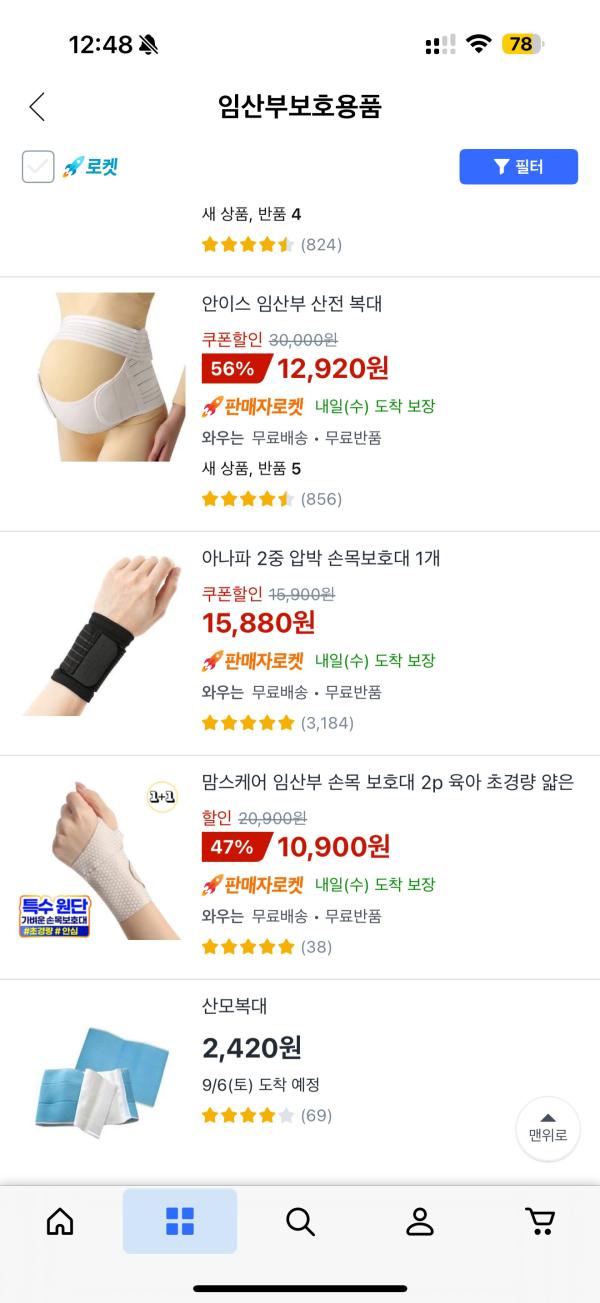Select the 12,920원 discounted price
The height and width of the screenshot is (1303, 600).
click(x=333, y=368)
